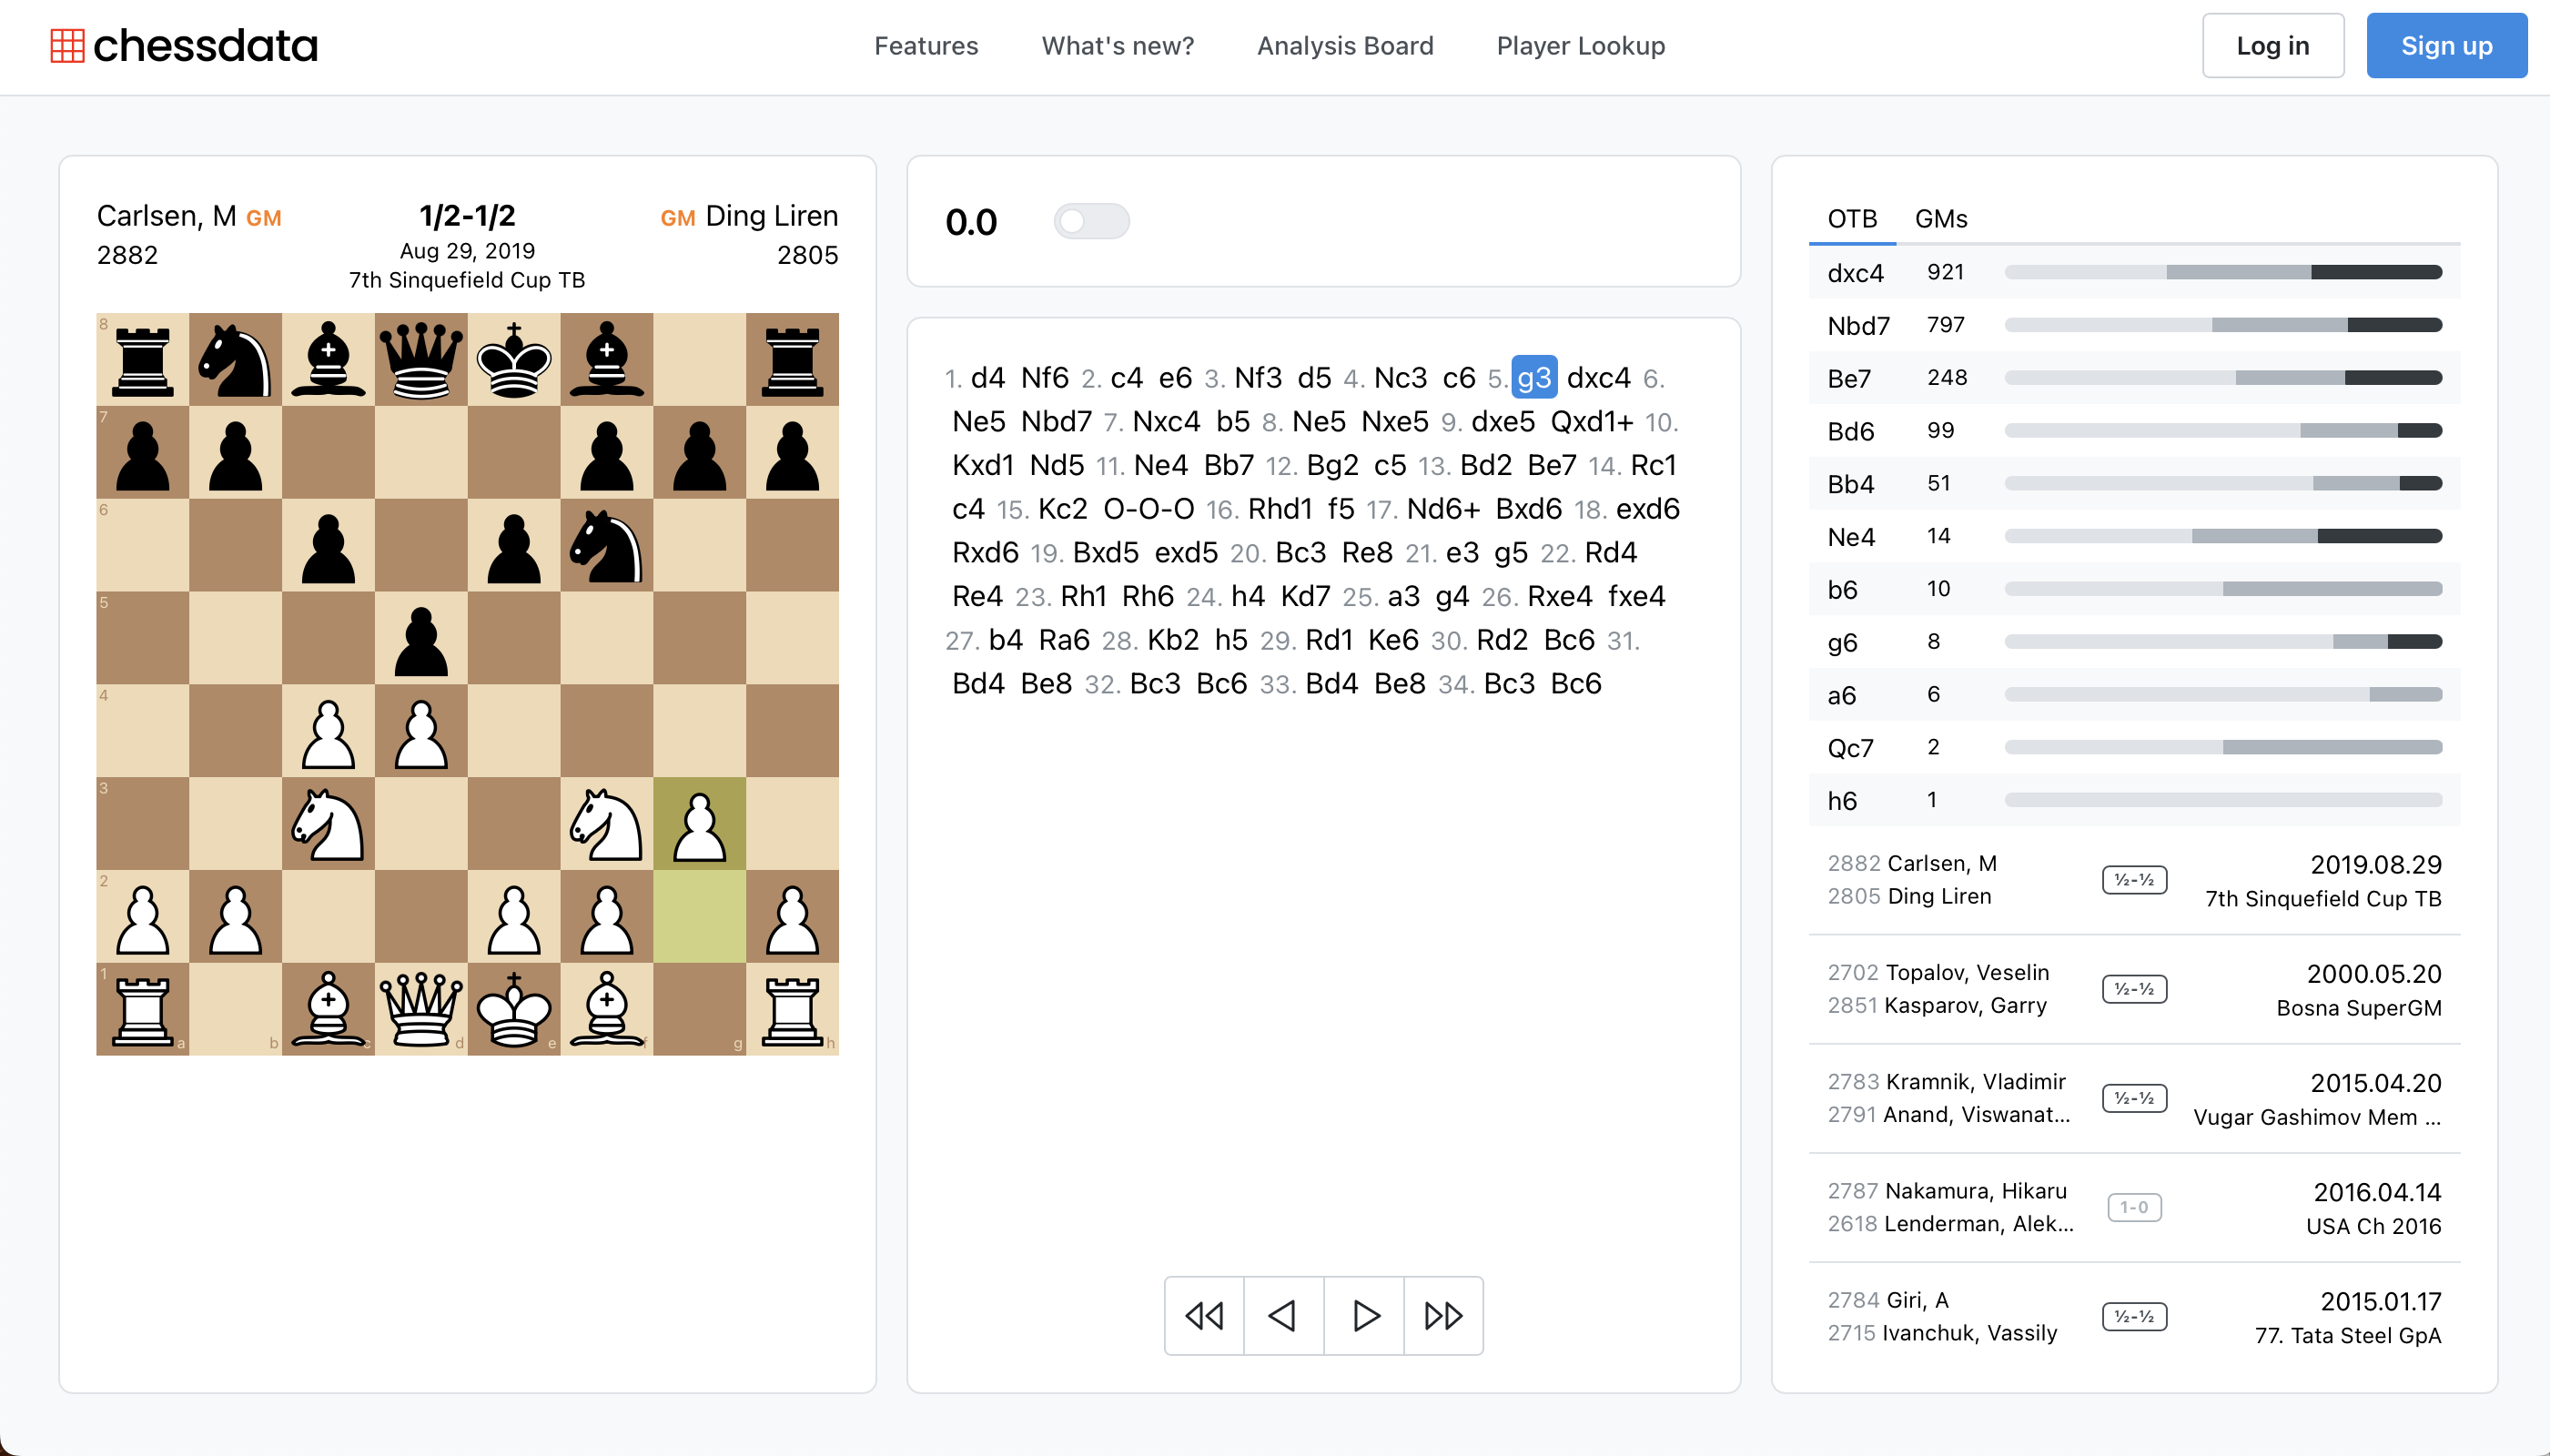Click the black knight on f6
The image size is (2550, 1456).
[x=606, y=545]
